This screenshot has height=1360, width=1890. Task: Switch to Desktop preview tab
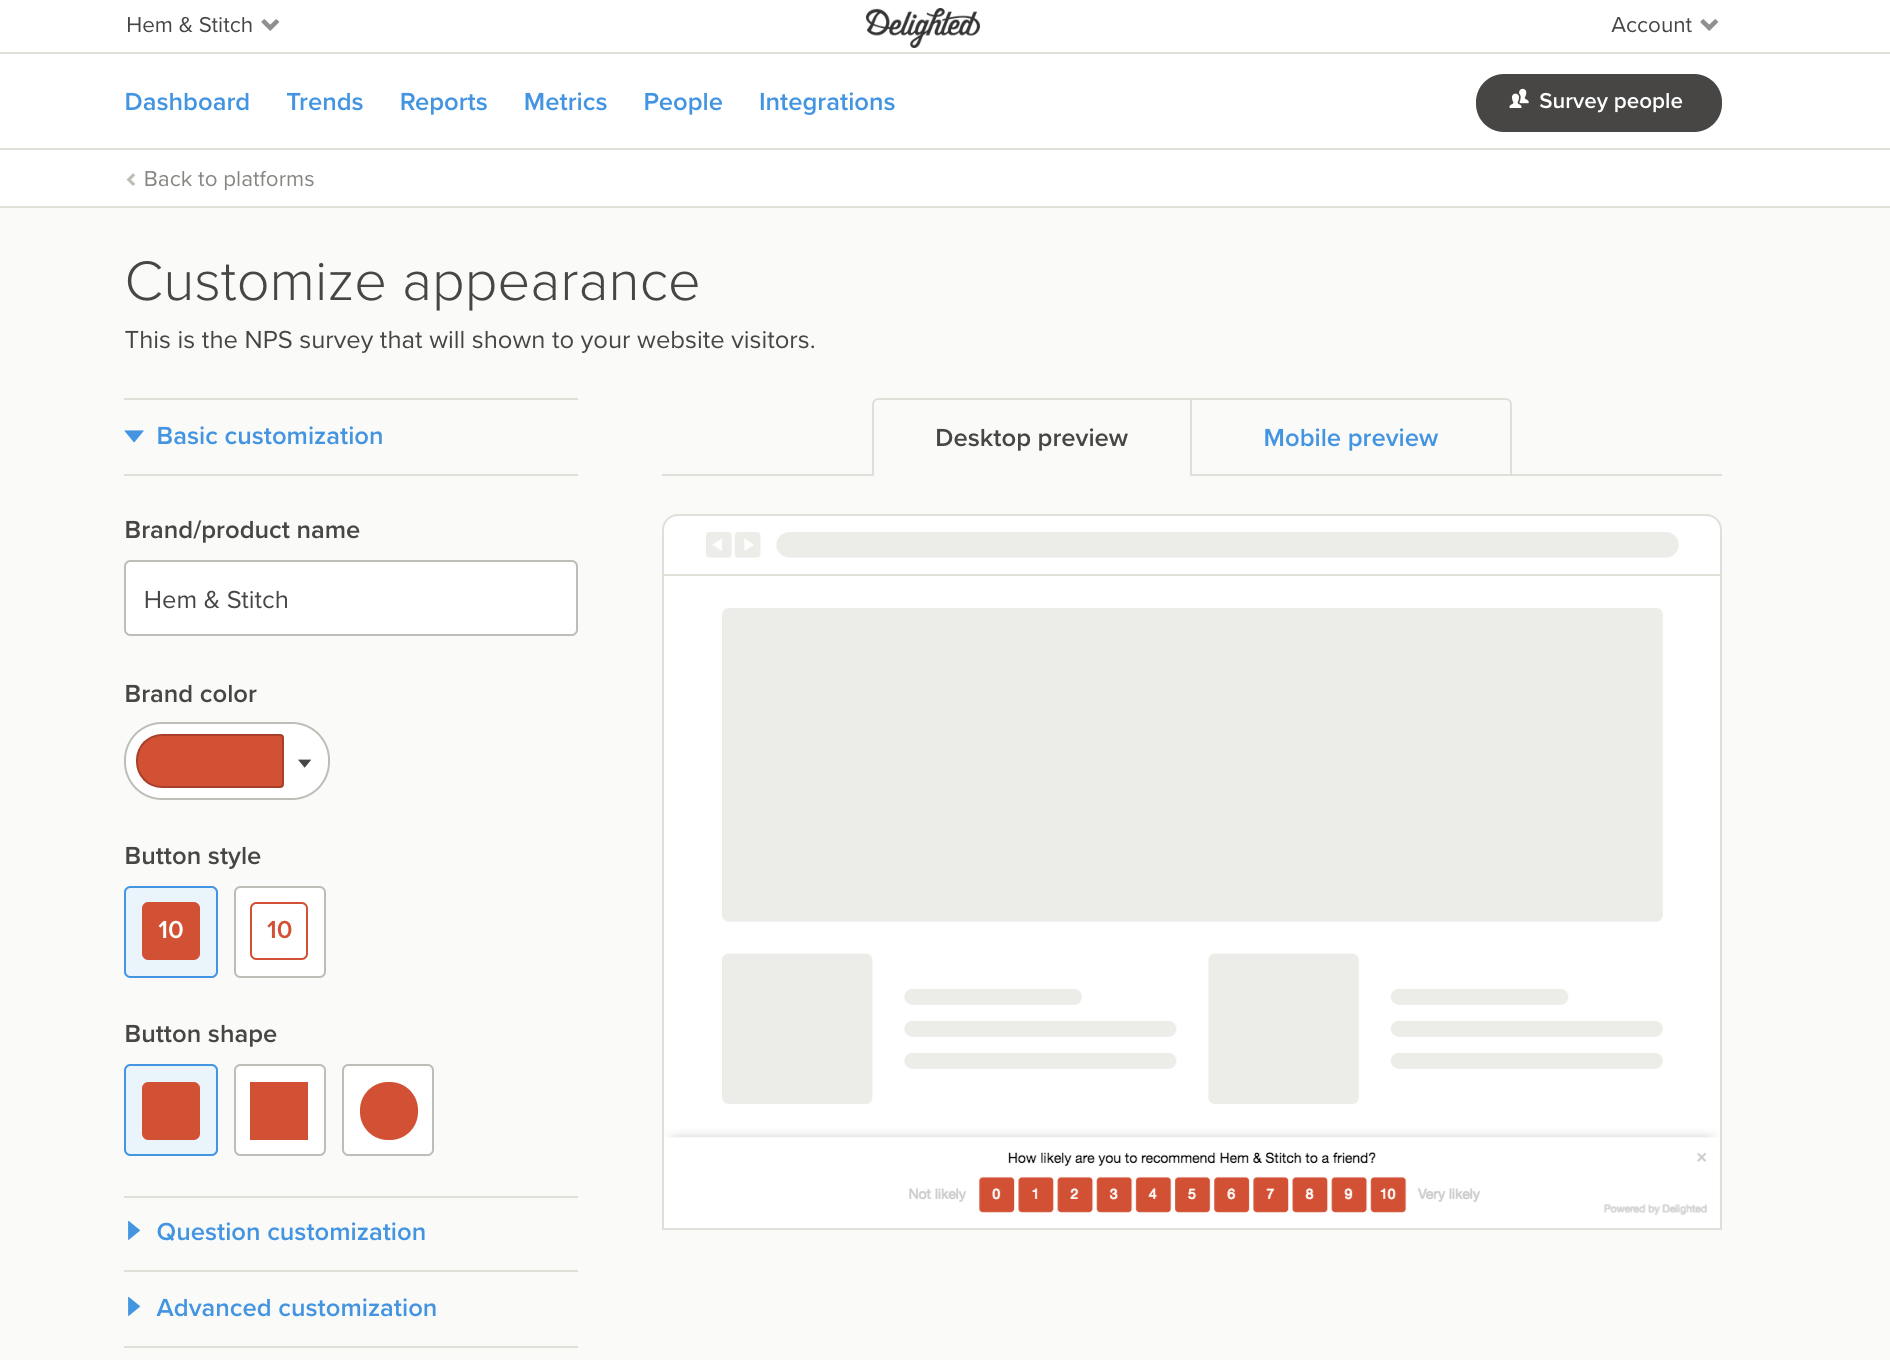click(x=1032, y=438)
